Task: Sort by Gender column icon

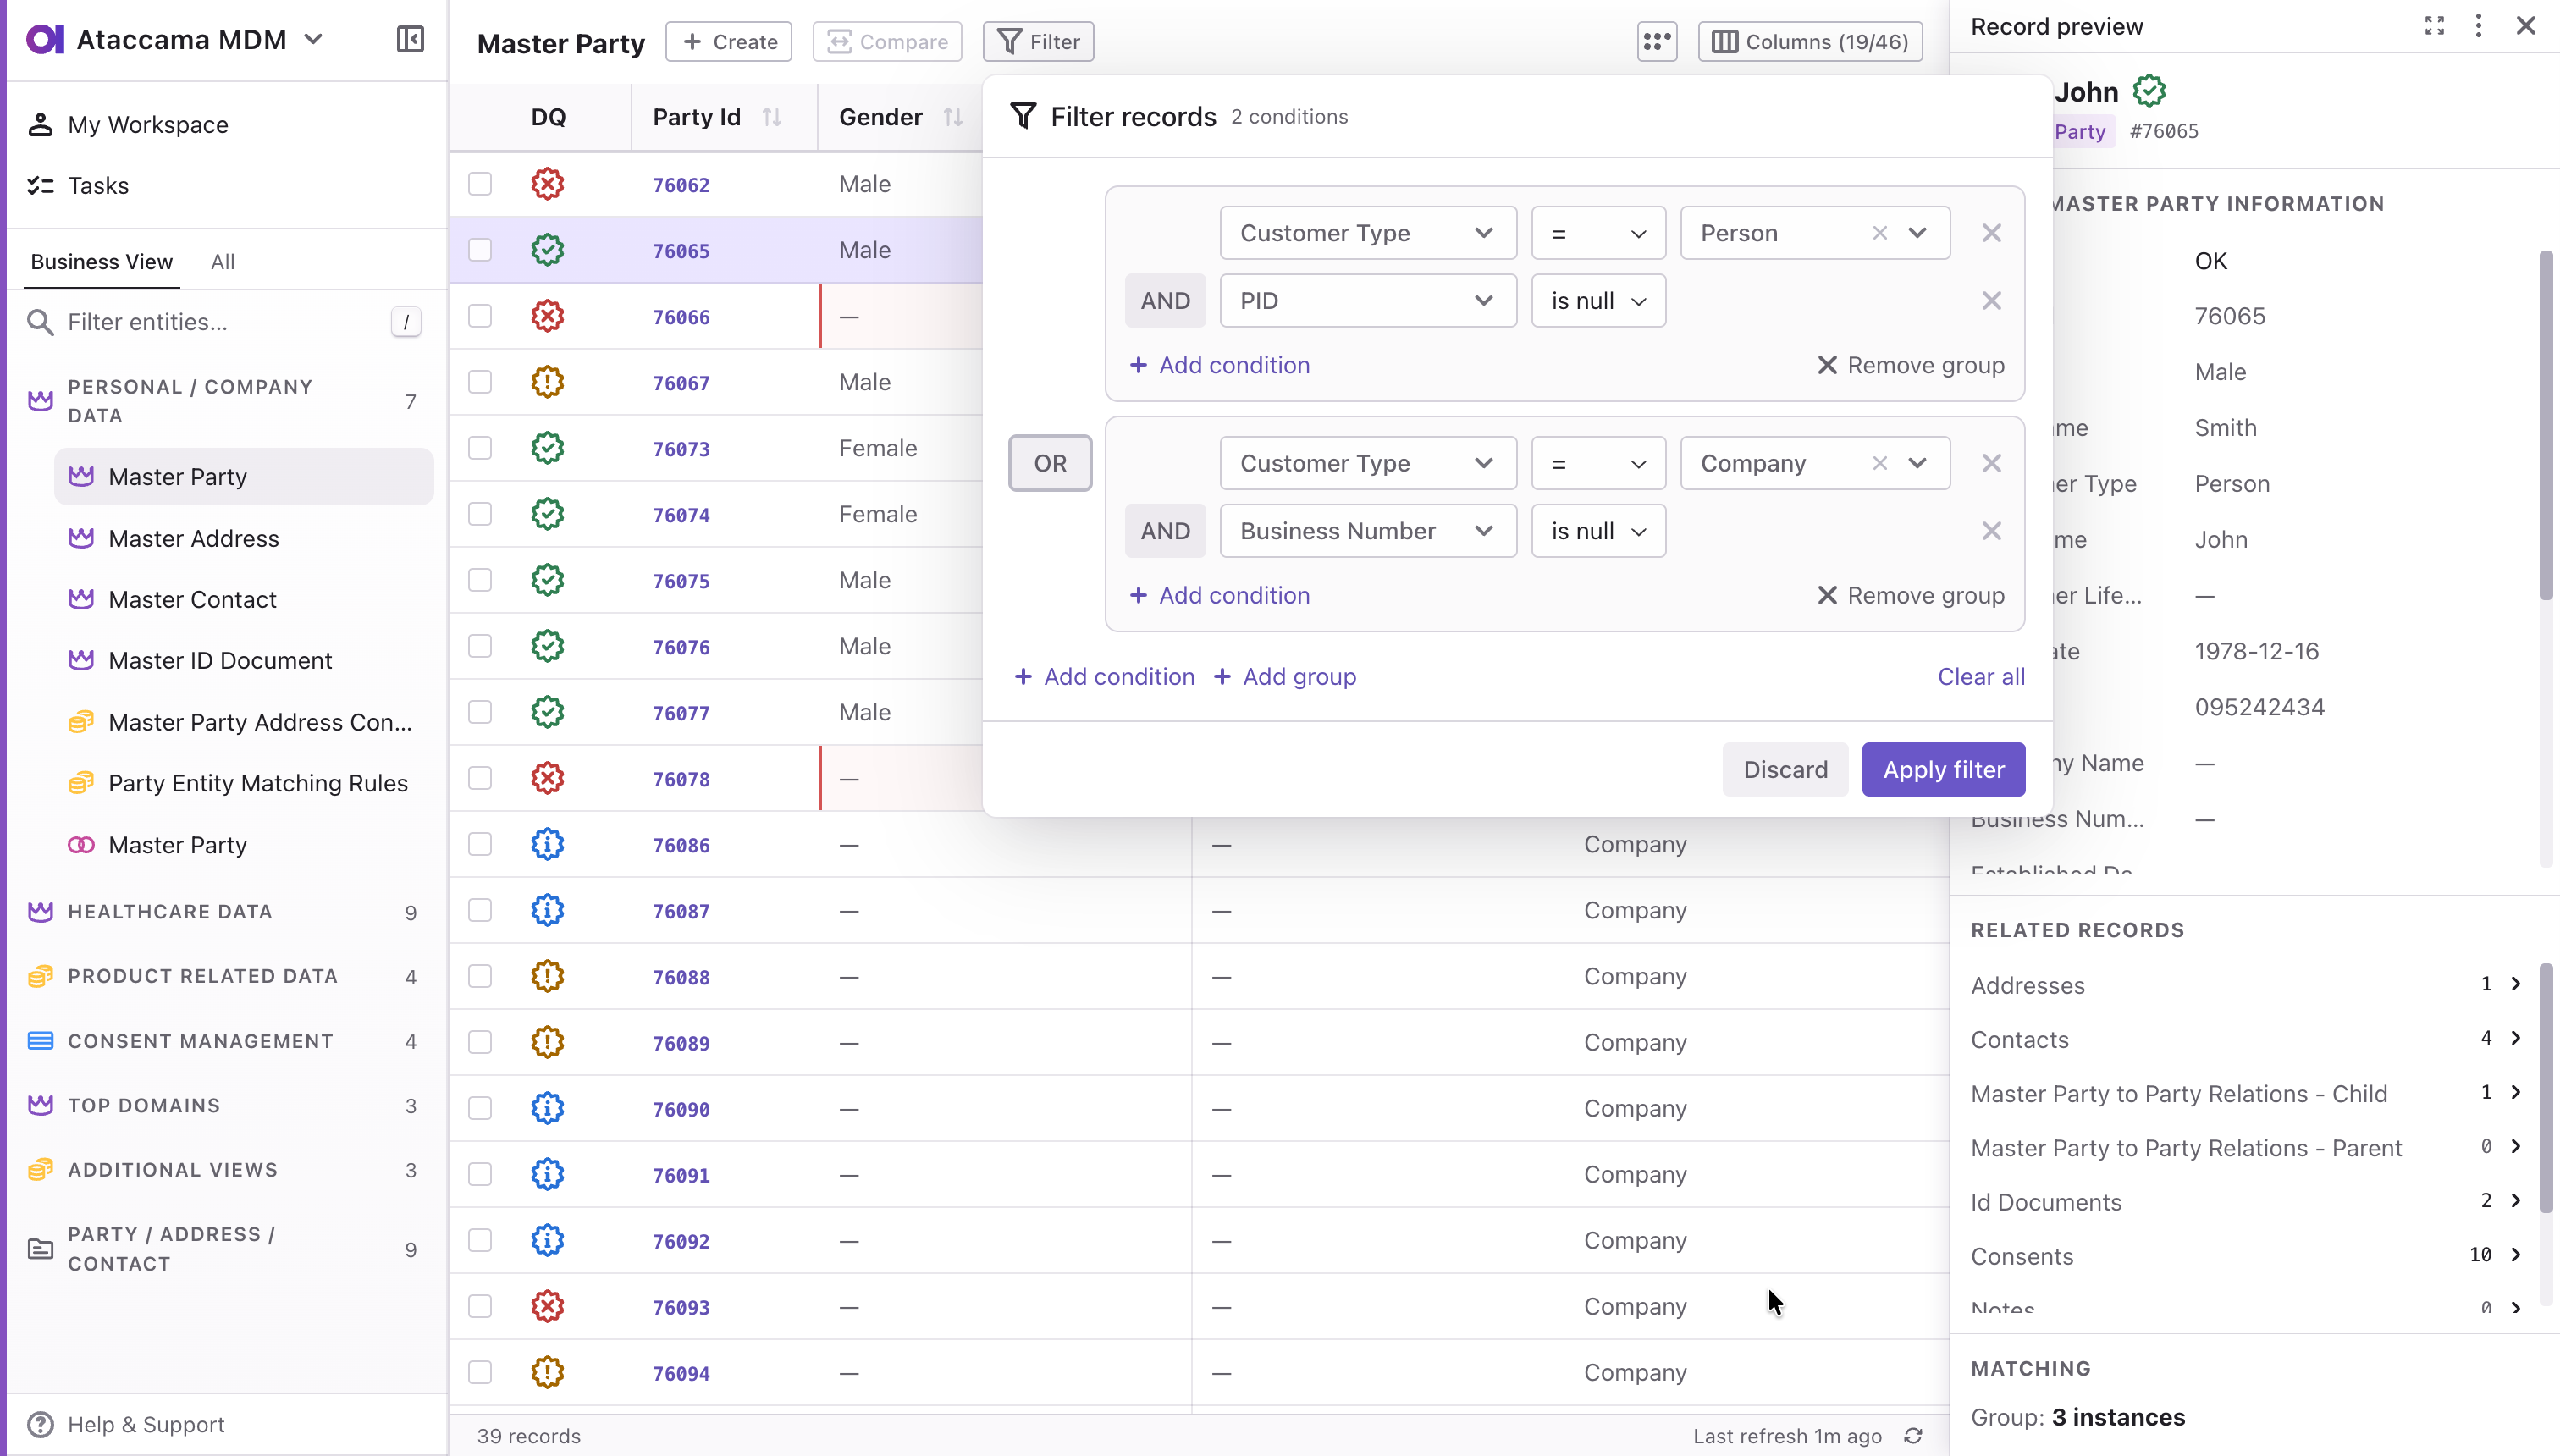Action: click(x=953, y=117)
